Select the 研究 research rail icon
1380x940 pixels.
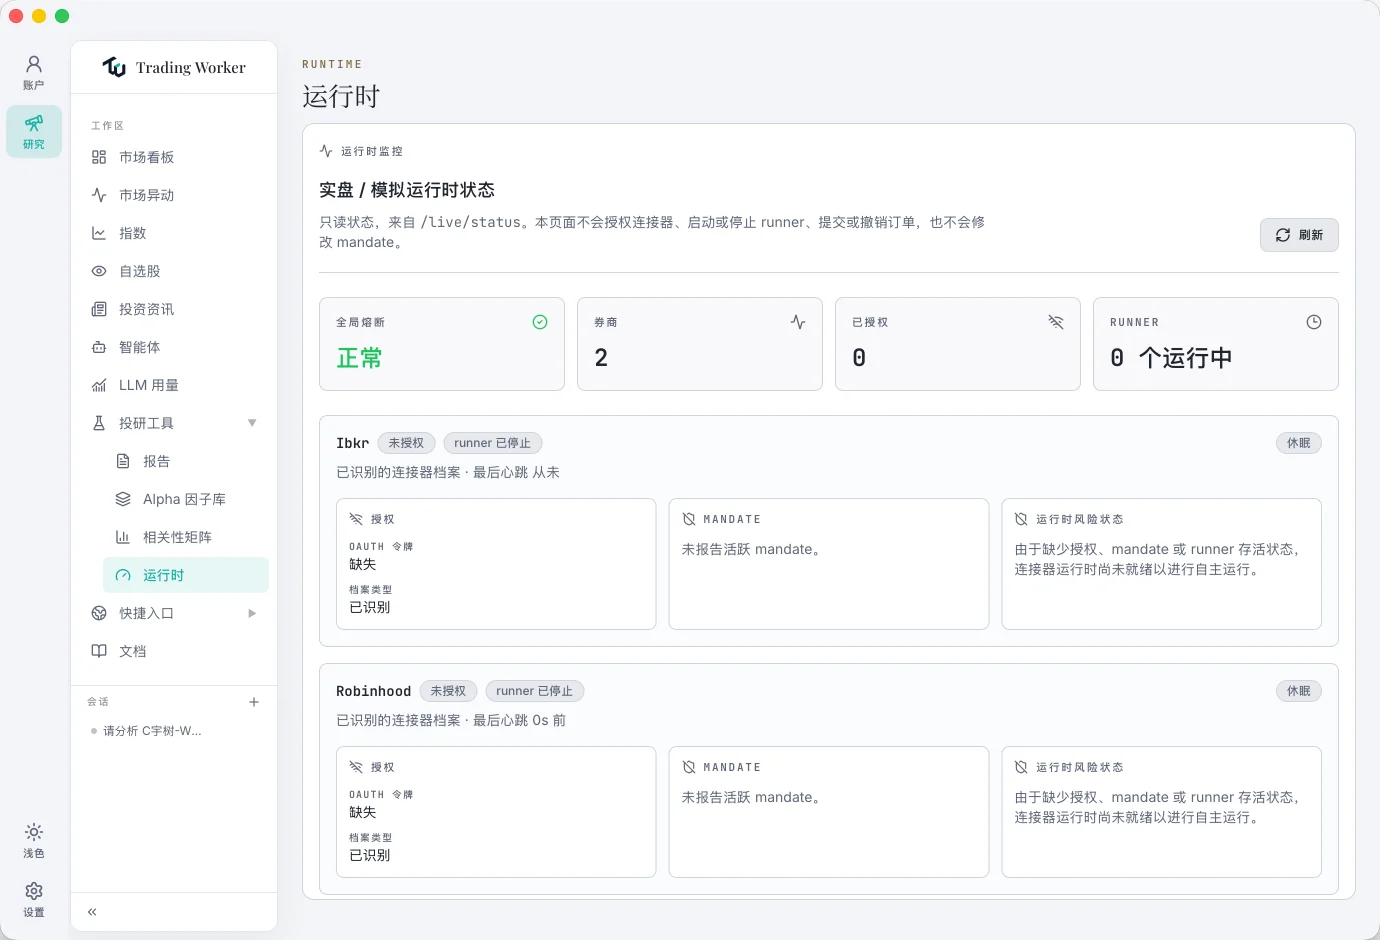pos(34,131)
